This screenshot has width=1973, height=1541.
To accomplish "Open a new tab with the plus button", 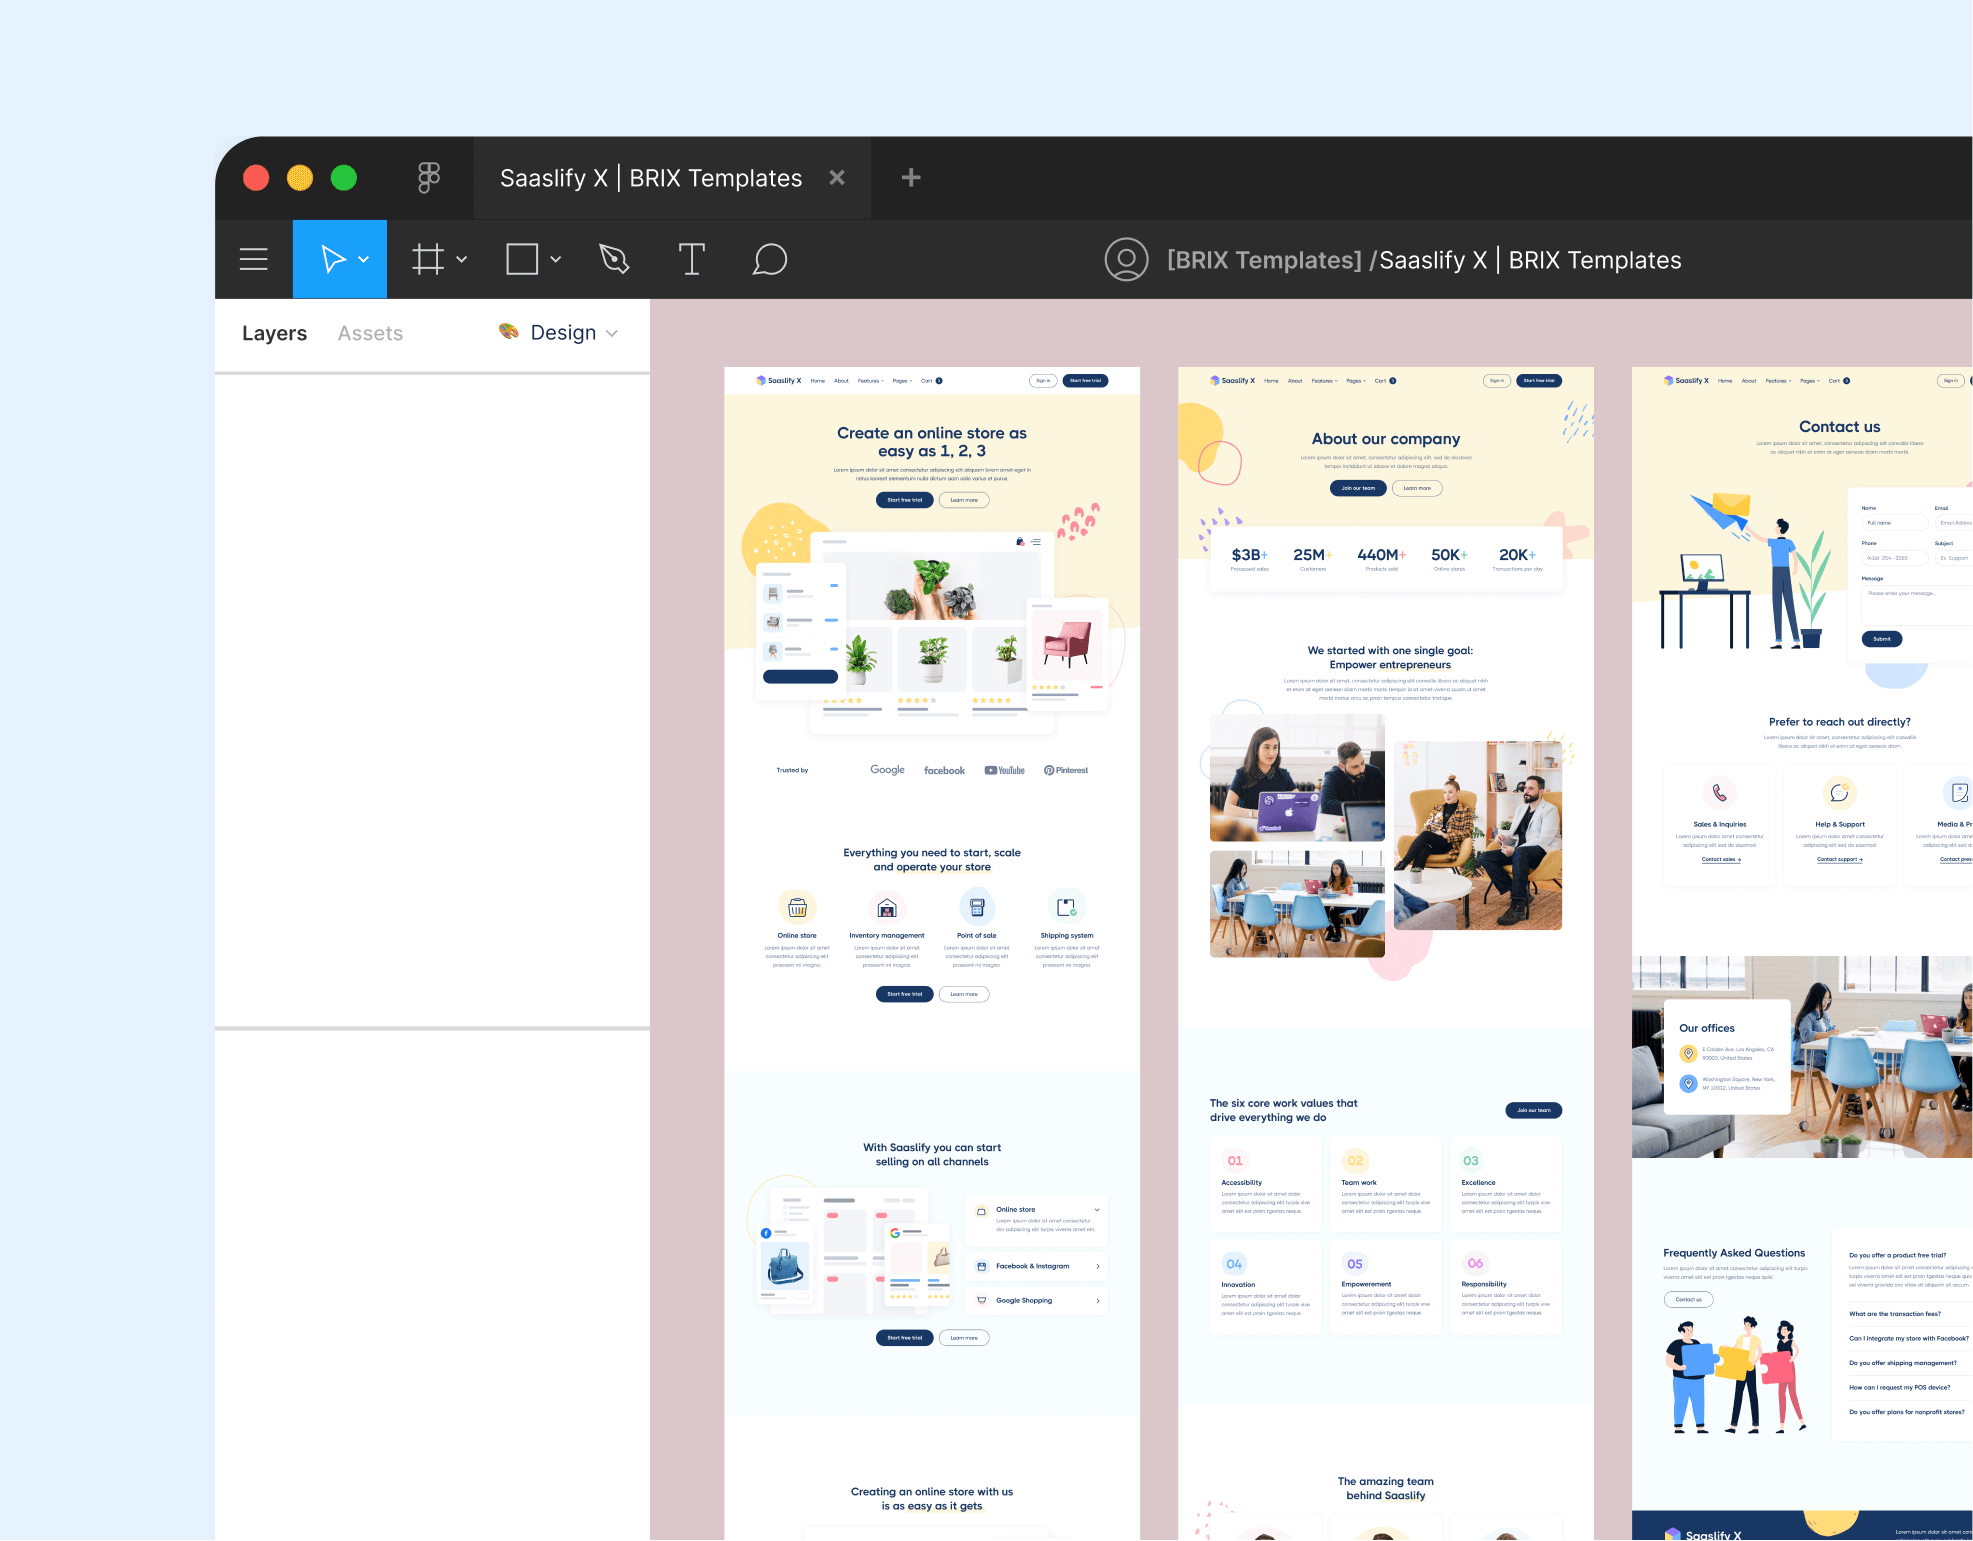I will 910,177.
